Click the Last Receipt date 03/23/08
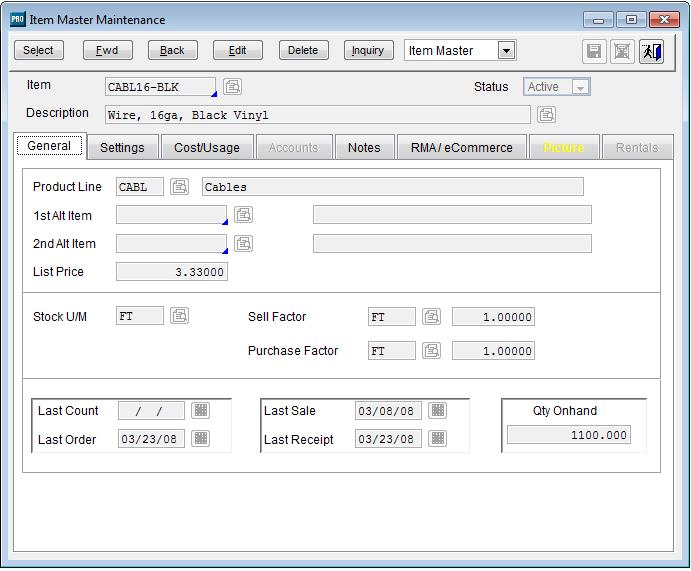 [388, 439]
